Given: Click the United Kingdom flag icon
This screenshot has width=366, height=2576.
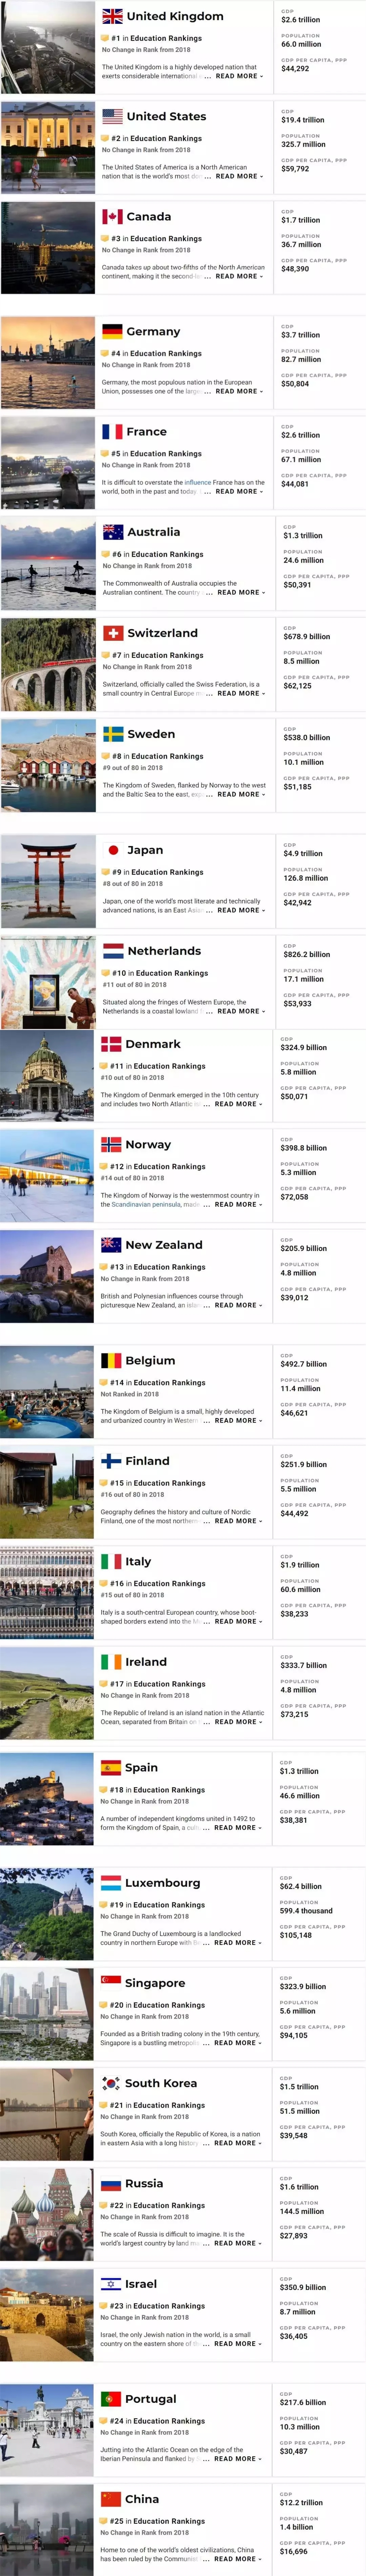Looking at the screenshot, I should click(x=112, y=16).
